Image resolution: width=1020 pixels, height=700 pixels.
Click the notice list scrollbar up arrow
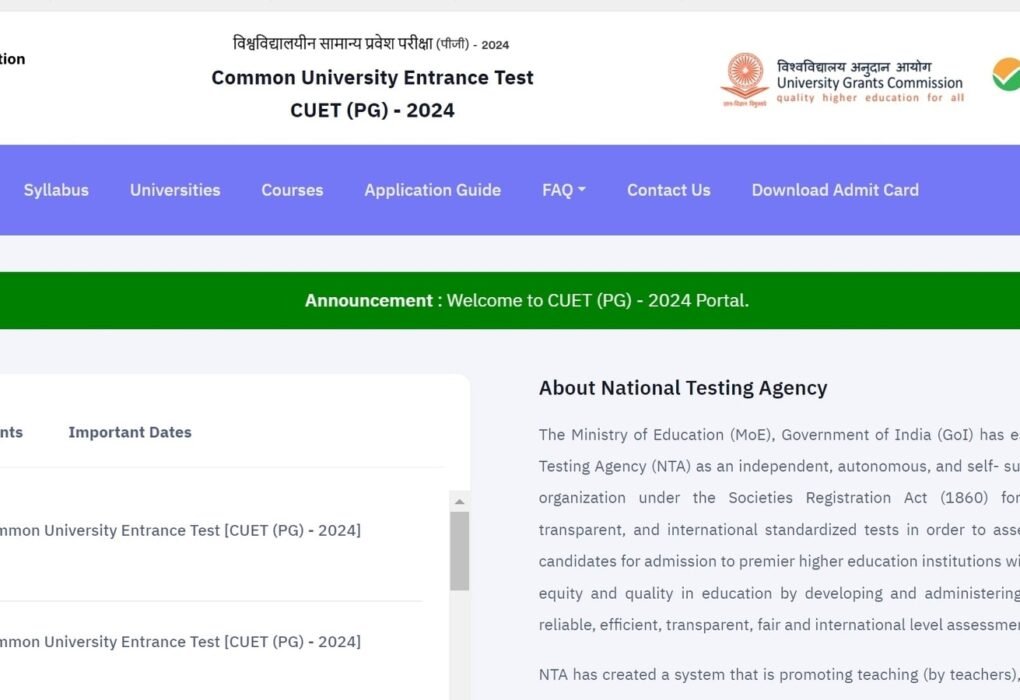[x=459, y=502]
